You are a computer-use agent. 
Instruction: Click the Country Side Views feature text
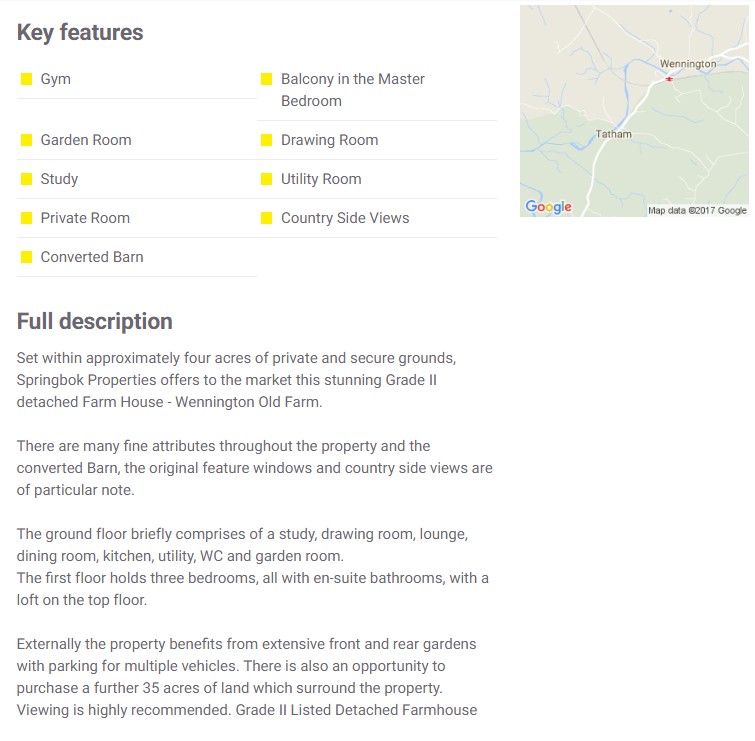coord(345,218)
